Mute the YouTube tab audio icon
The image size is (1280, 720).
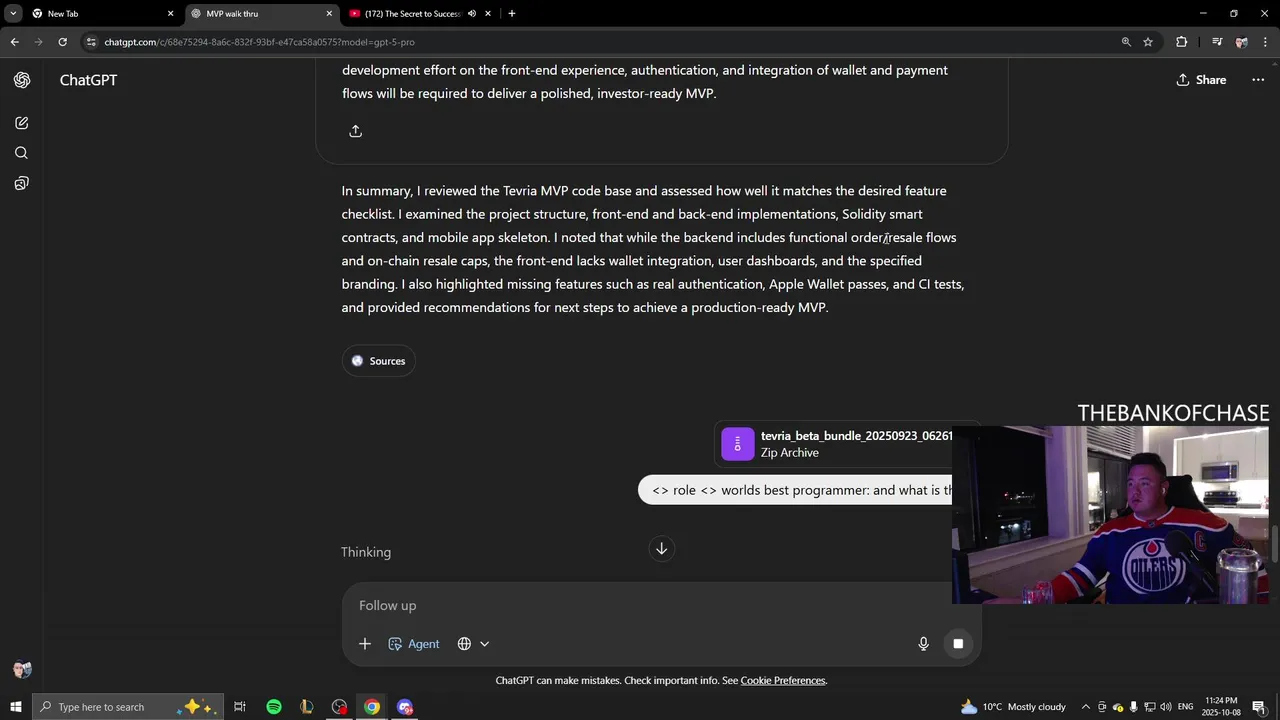click(472, 14)
